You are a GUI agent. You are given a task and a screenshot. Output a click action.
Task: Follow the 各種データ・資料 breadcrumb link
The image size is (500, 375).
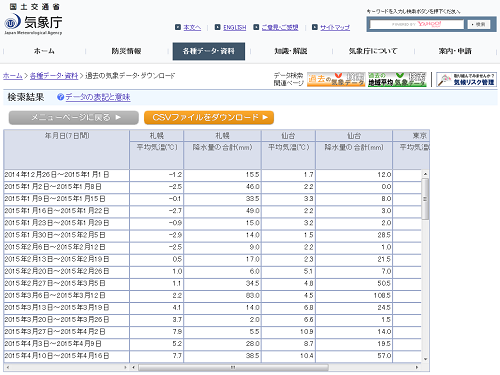(x=54, y=76)
